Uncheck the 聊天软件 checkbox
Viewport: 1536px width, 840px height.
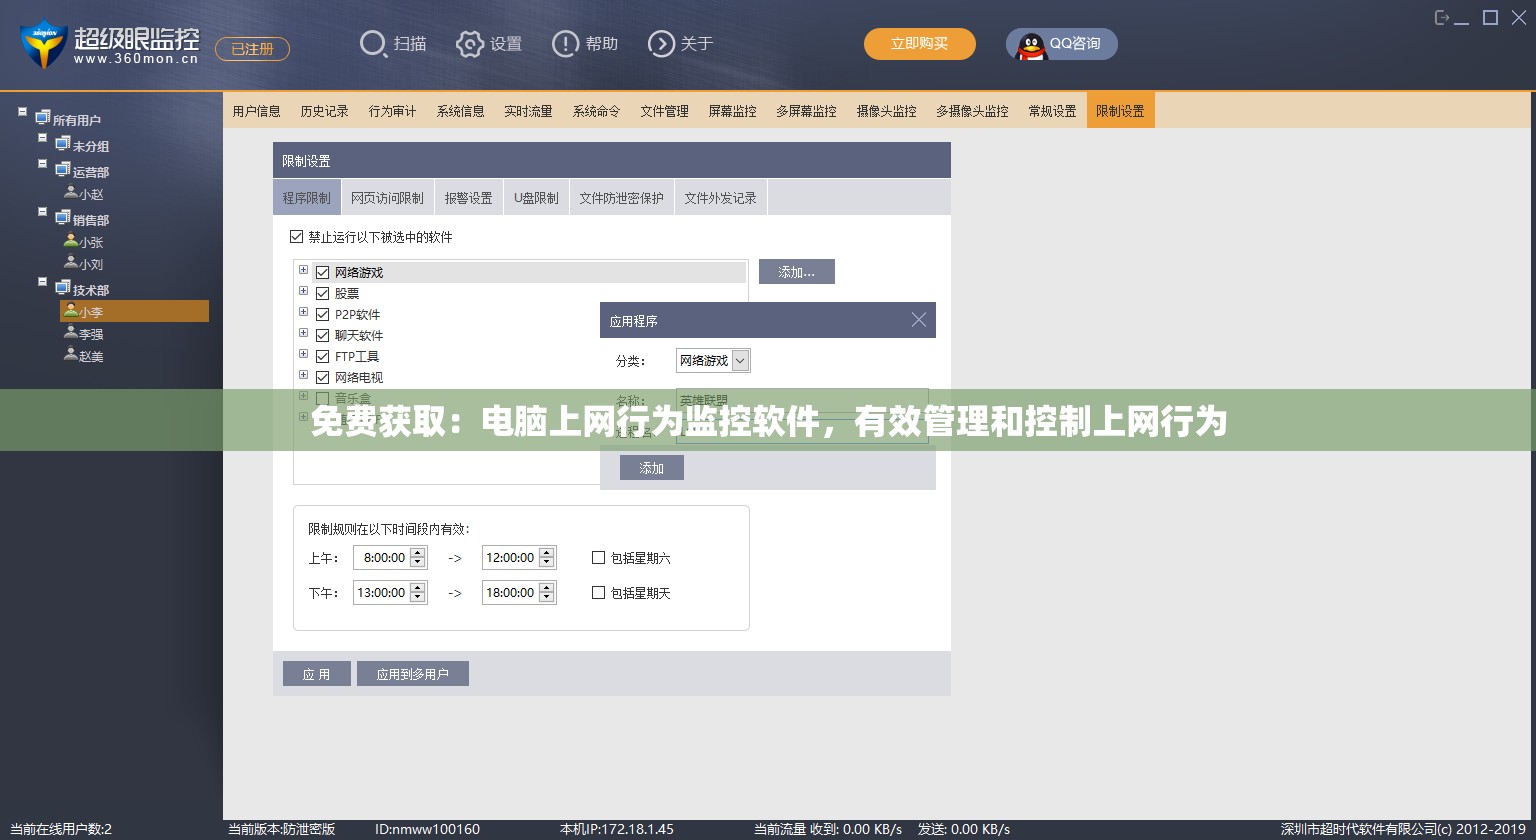pos(322,335)
